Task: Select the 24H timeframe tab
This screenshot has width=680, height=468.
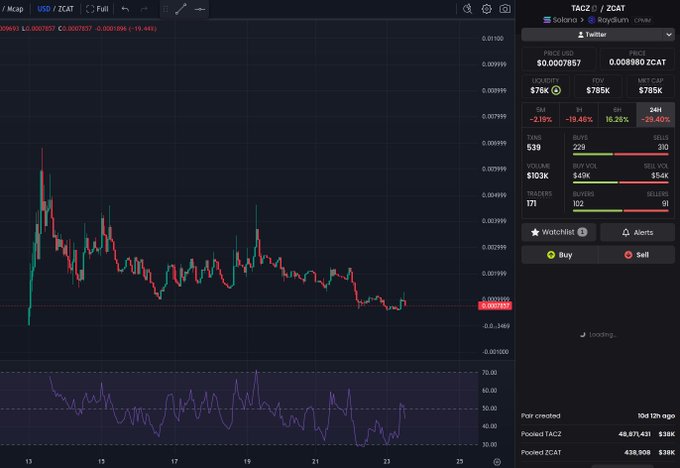Action: coord(655,115)
